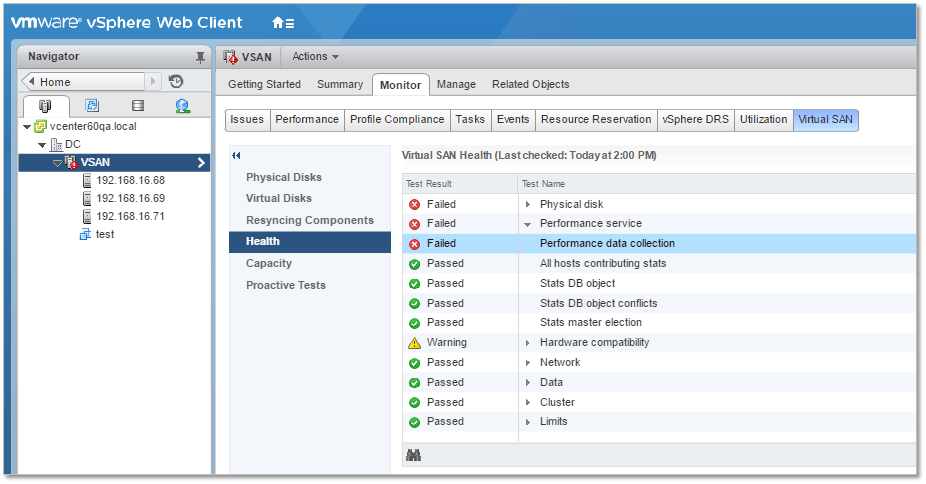Click the failed icon for Physical disk
The image size is (926, 484).
click(415, 204)
